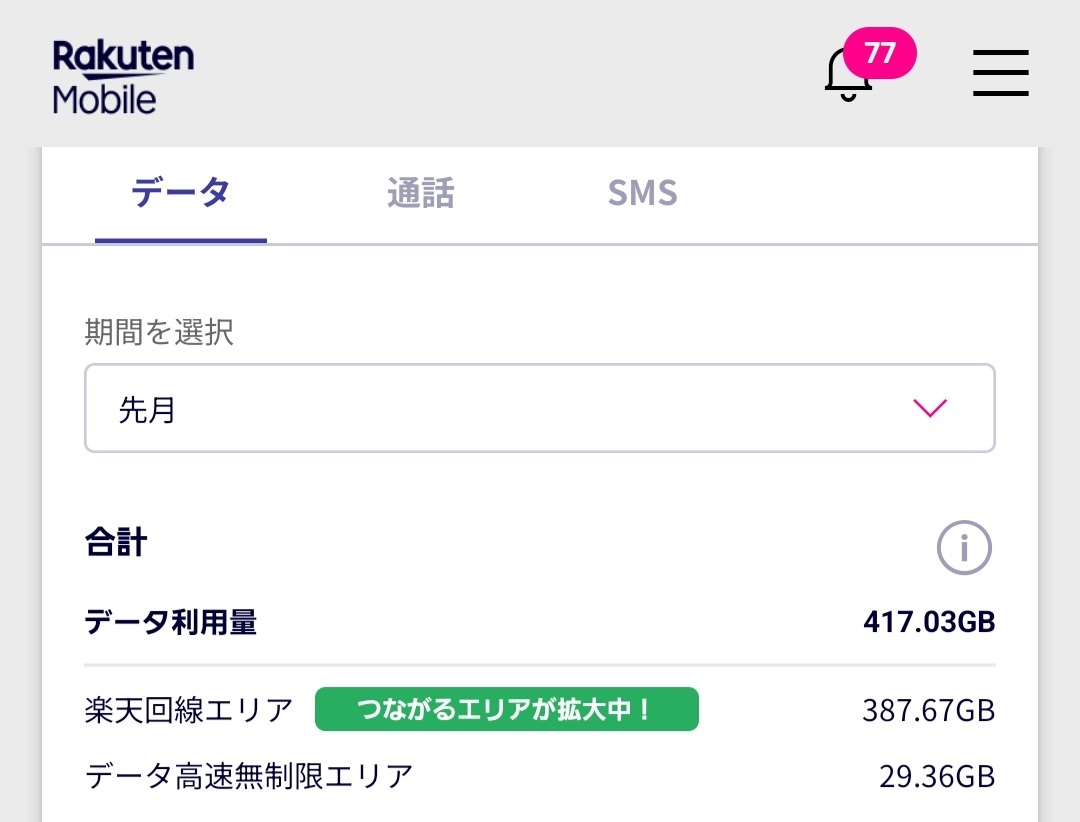Click the データ高速無制限エリア label

[x=249, y=776]
